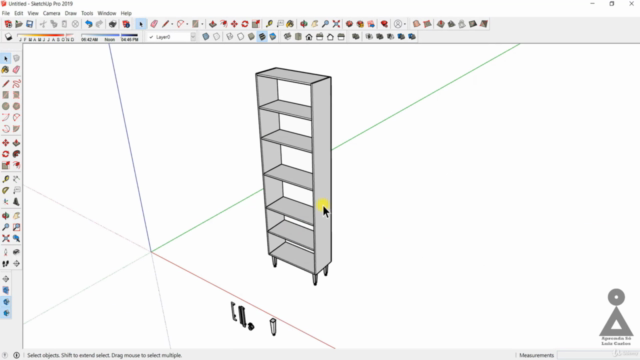The image size is (640, 360).
Task: Enable Monochrome face style
Action: click(273, 37)
